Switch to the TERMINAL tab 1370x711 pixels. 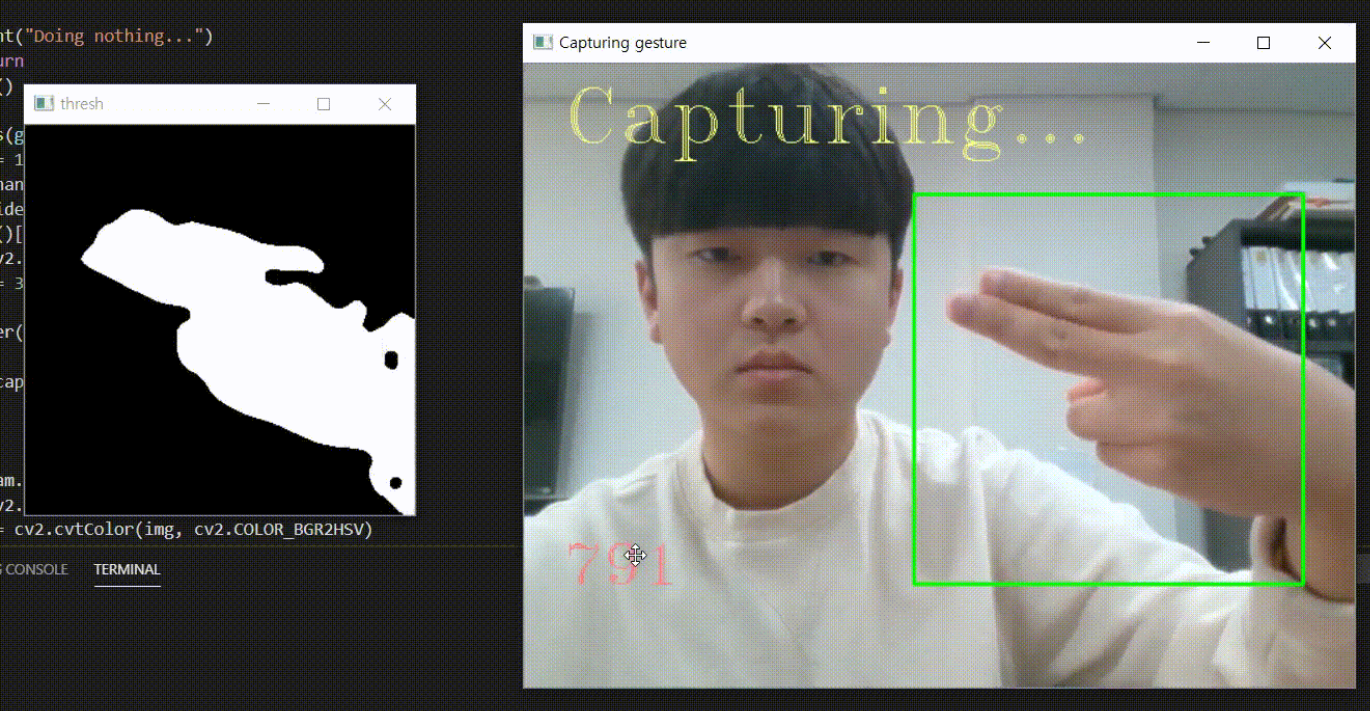126,569
